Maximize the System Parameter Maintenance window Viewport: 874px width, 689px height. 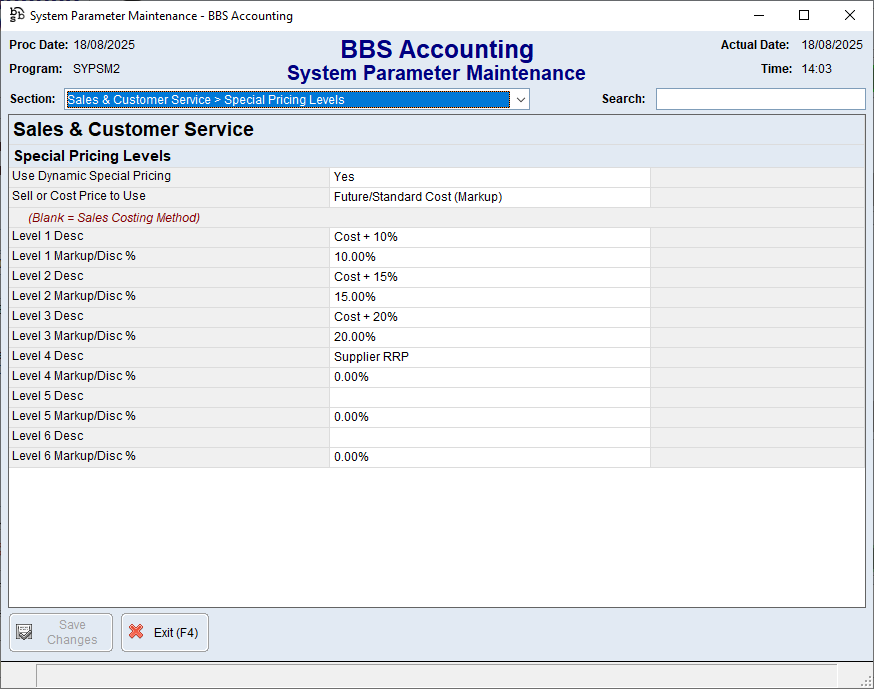[x=804, y=15]
